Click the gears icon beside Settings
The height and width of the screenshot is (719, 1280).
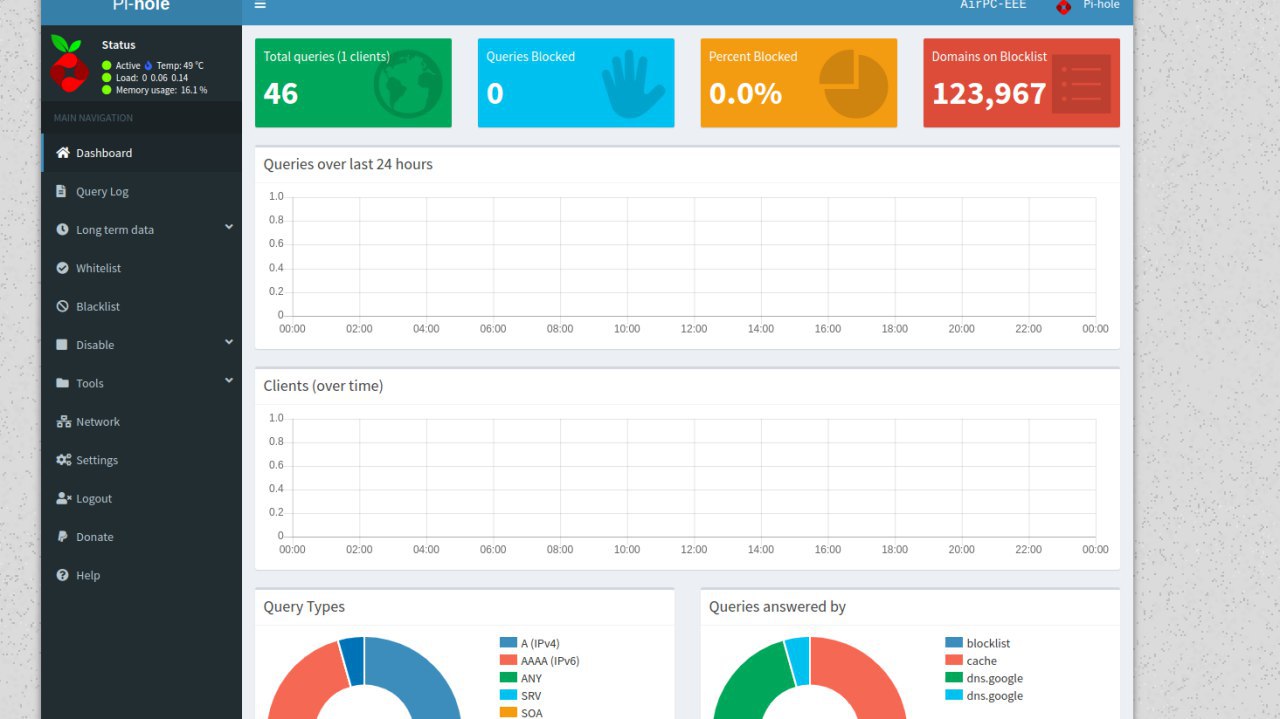(x=64, y=460)
